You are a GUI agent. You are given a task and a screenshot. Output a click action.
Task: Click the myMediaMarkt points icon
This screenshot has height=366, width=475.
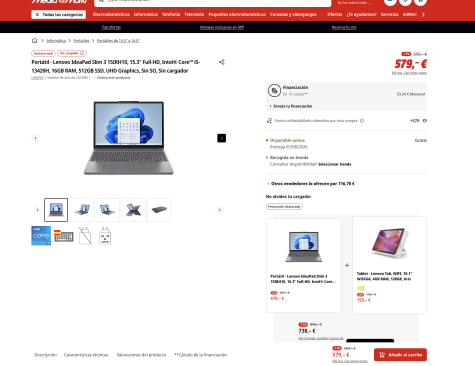(269, 121)
